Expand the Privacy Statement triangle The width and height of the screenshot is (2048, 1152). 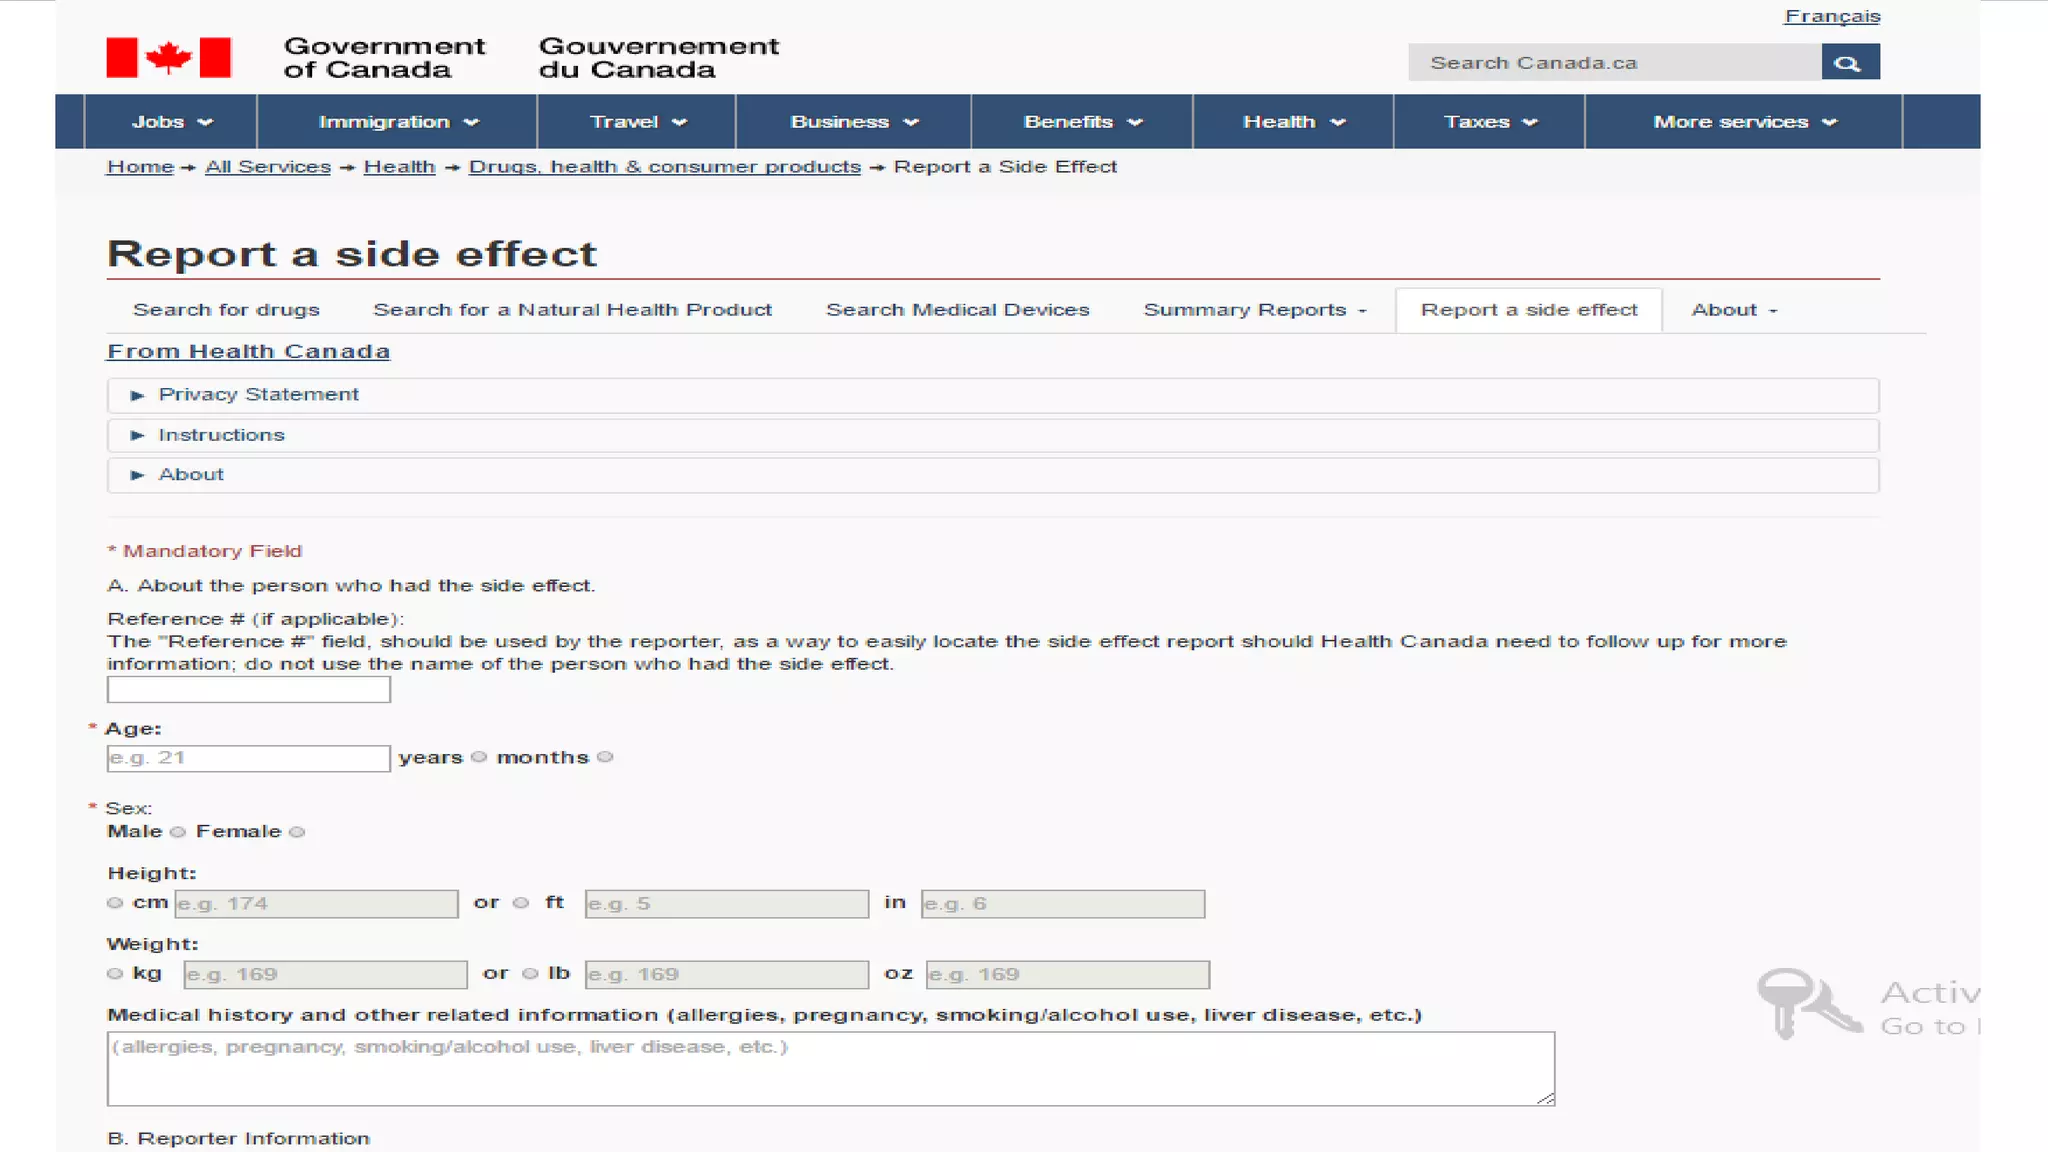pyautogui.click(x=137, y=395)
